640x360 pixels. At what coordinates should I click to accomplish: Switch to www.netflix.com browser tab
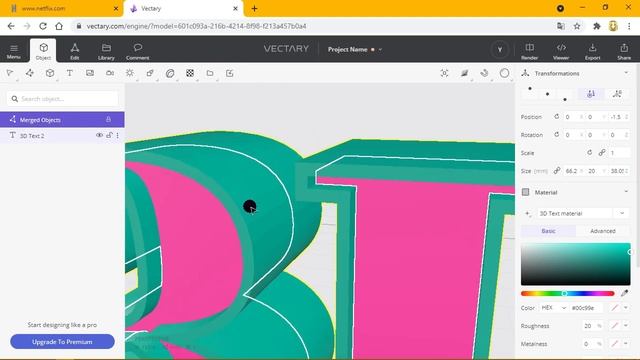tap(61, 9)
